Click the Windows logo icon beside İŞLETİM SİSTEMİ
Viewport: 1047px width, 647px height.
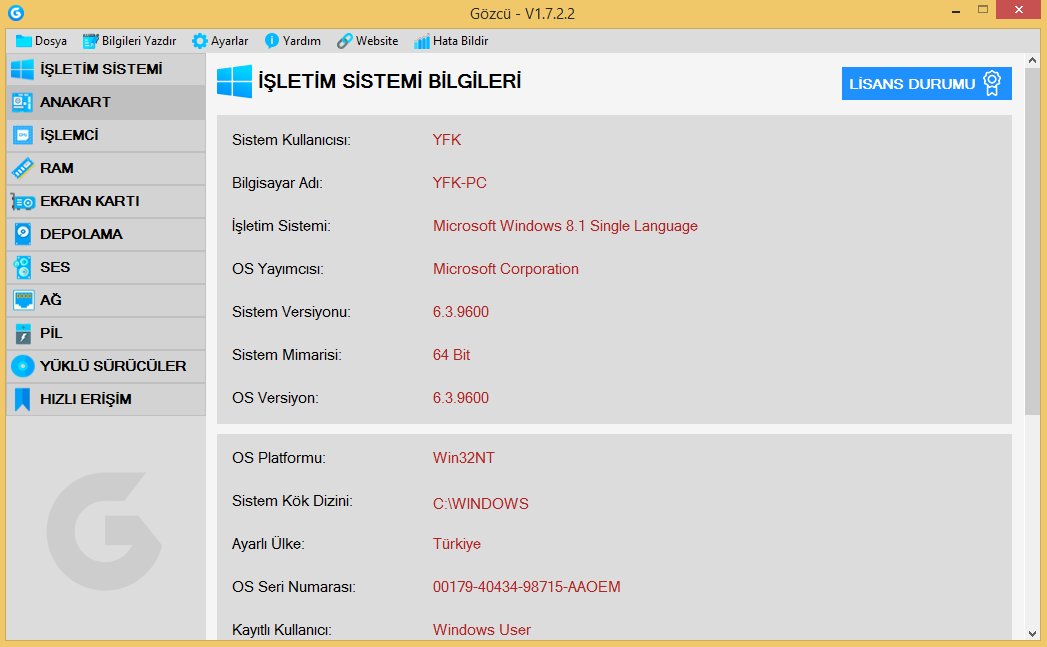click(x=22, y=69)
